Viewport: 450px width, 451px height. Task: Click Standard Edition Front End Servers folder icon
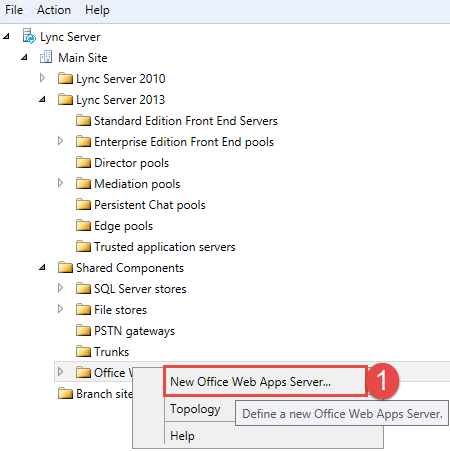[x=83, y=121]
